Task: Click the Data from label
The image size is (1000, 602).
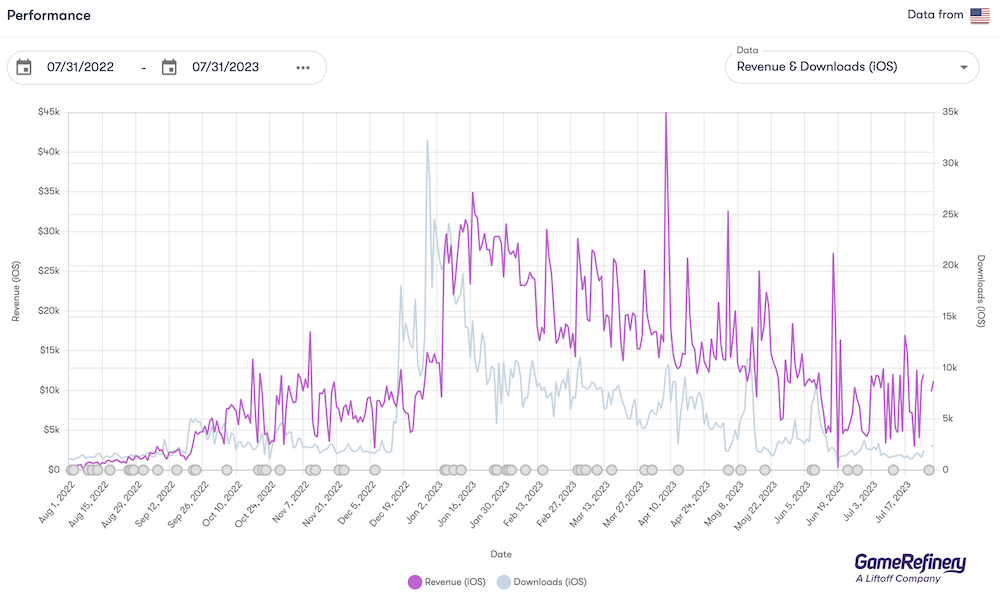Action: pos(935,15)
